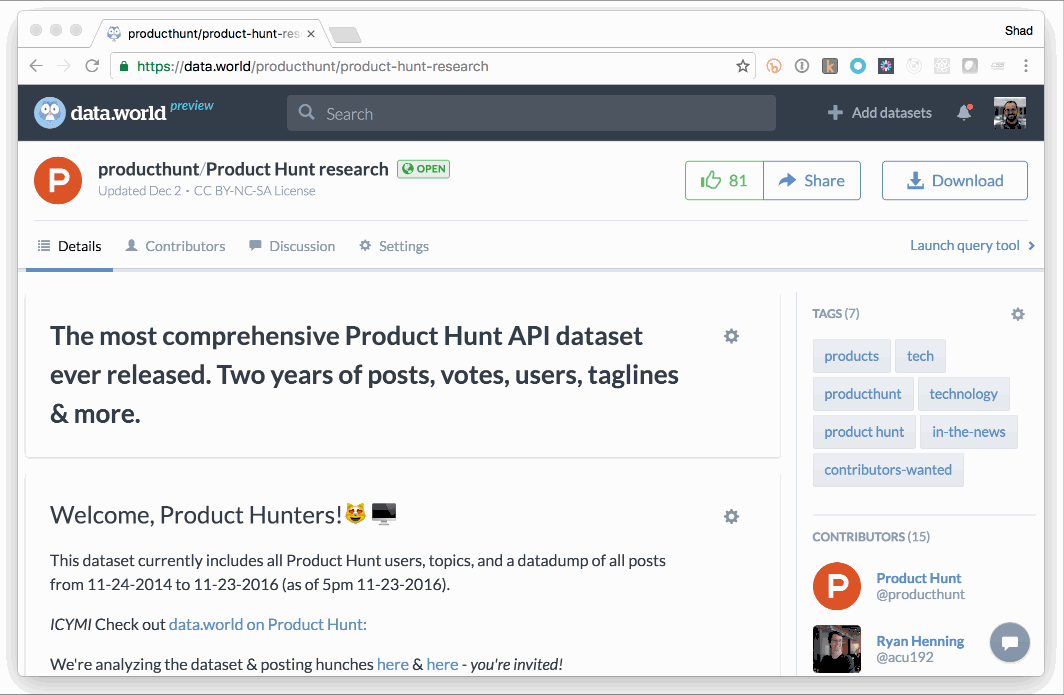This screenshot has width=1064, height=695.
Task: Bookmark page with the star icon
Action: coord(742,66)
